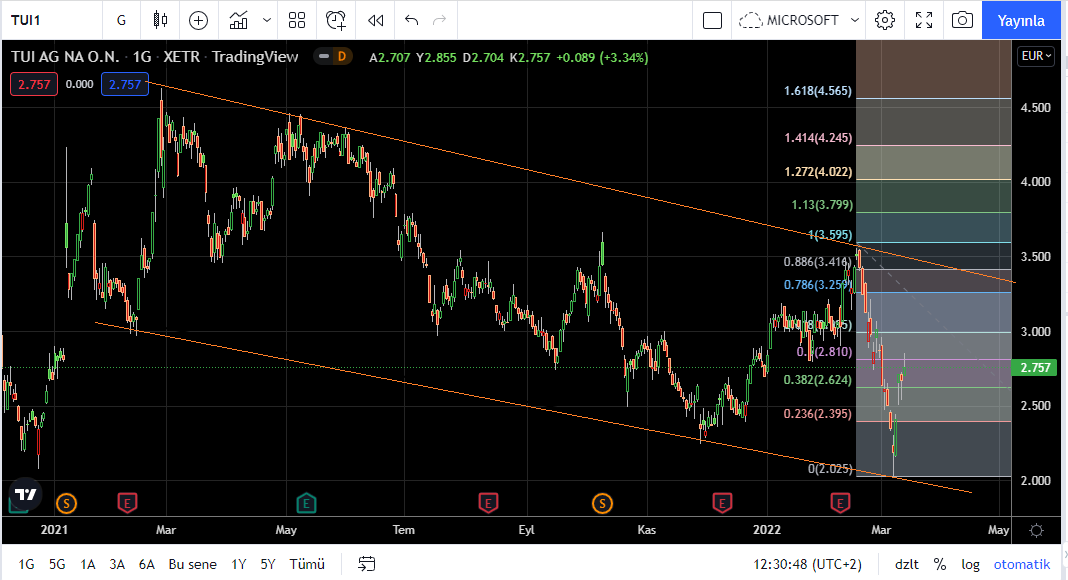This screenshot has width=1068, height=580.
Task: Select the 1A date range
Action: point(87,564)
